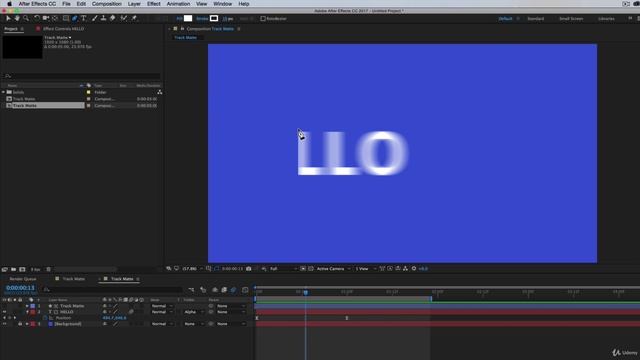Select the Rotation tool

(x=37, y=18)
